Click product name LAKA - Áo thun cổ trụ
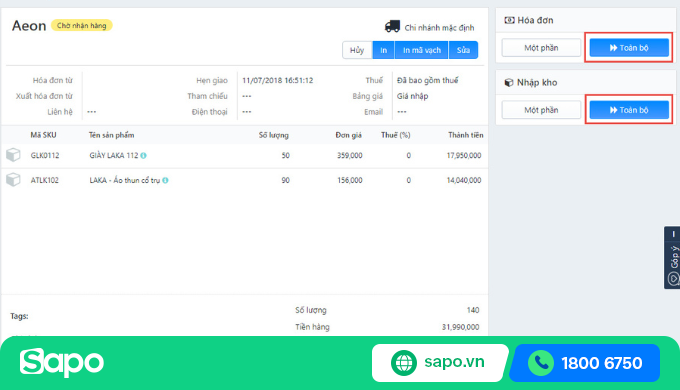 [125, 180]
